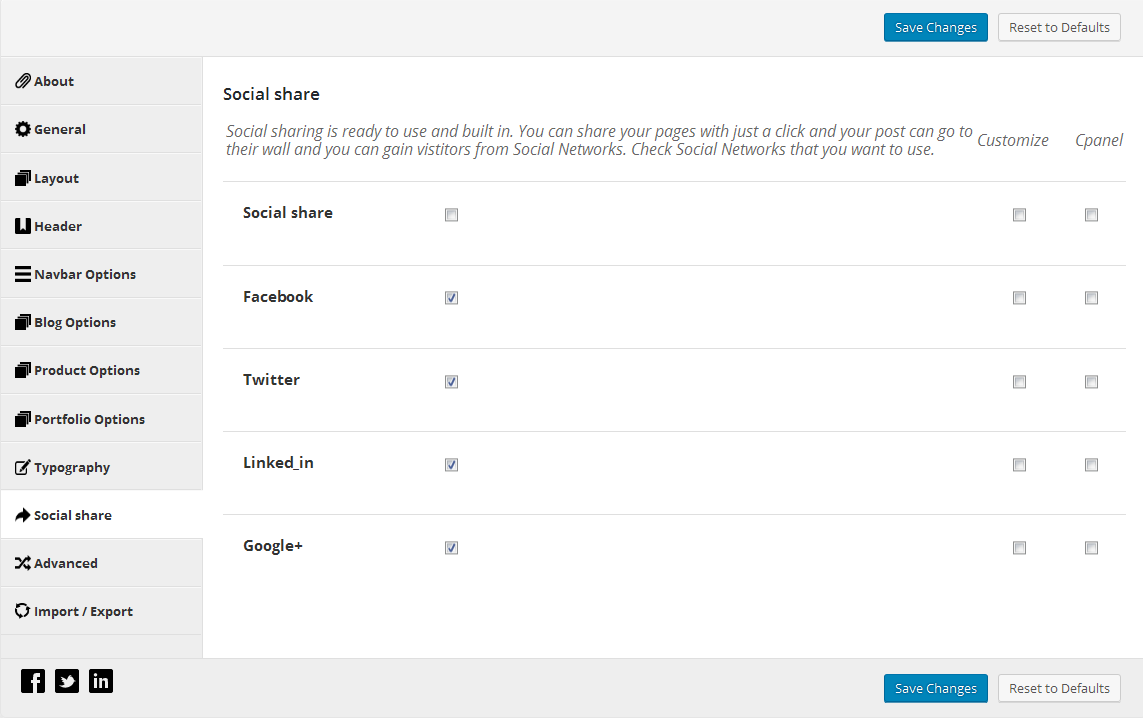Click the top Save Changes button
Viewport: 1143px width, 718px height.
[935, 27]
